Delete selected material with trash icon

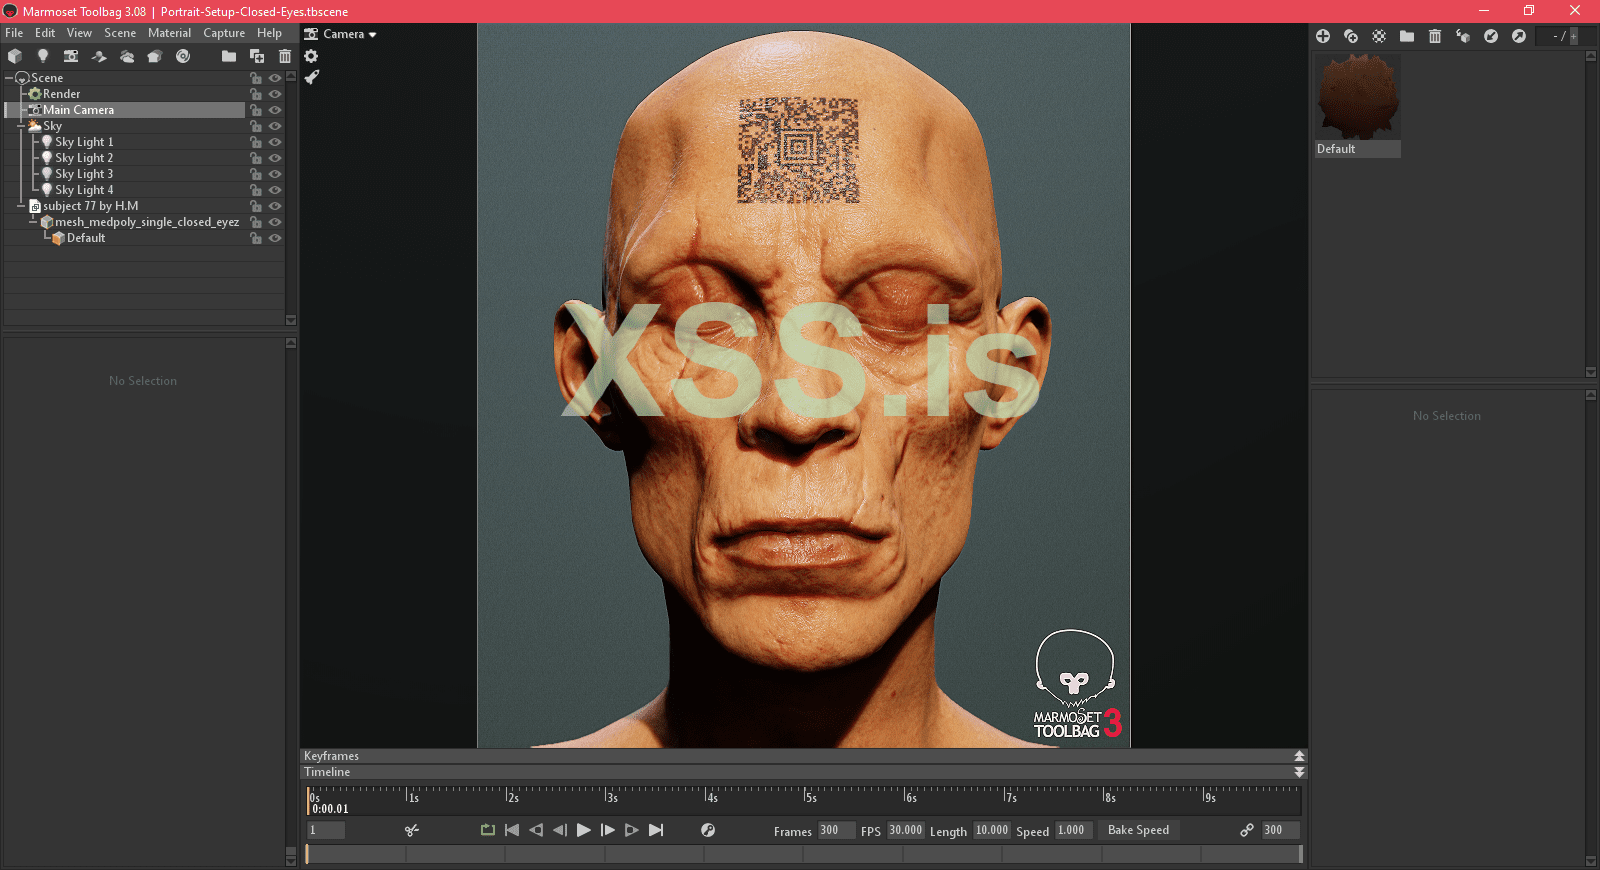point(1435,36)
